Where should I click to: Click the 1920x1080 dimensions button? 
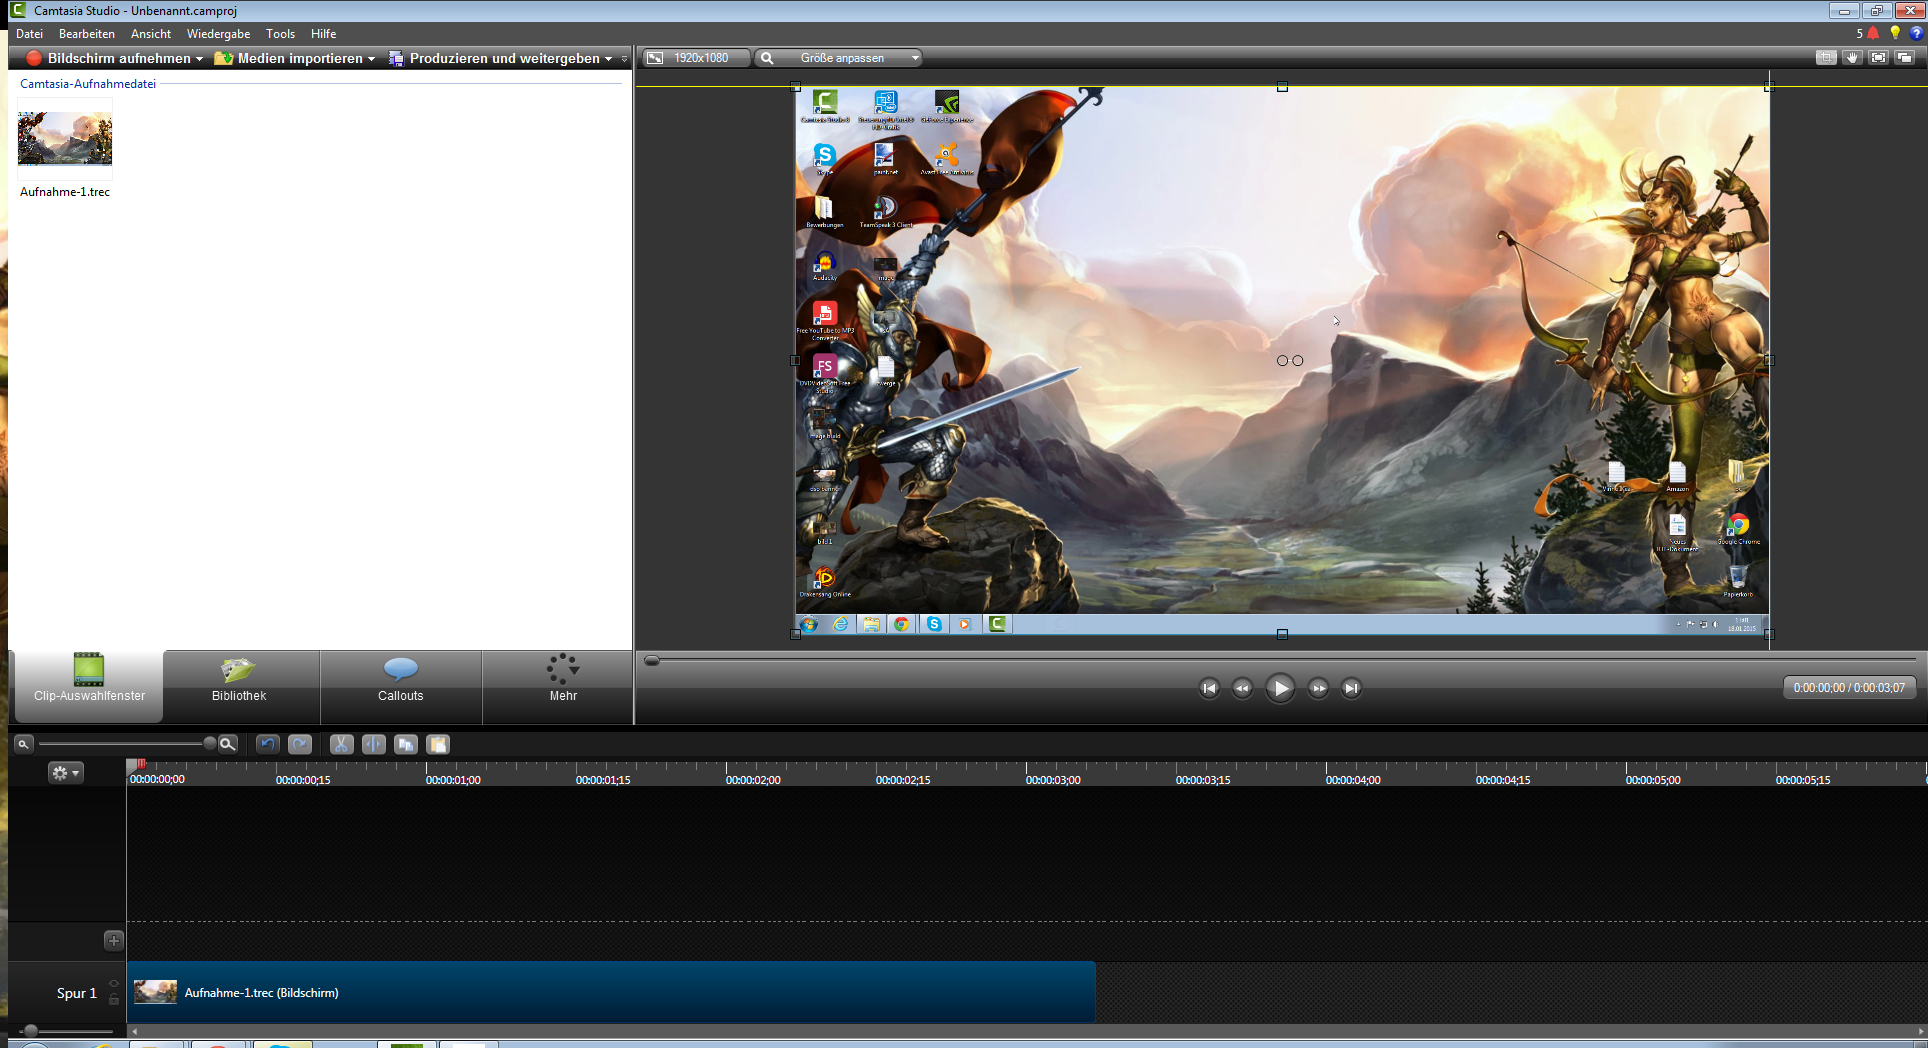697,58
